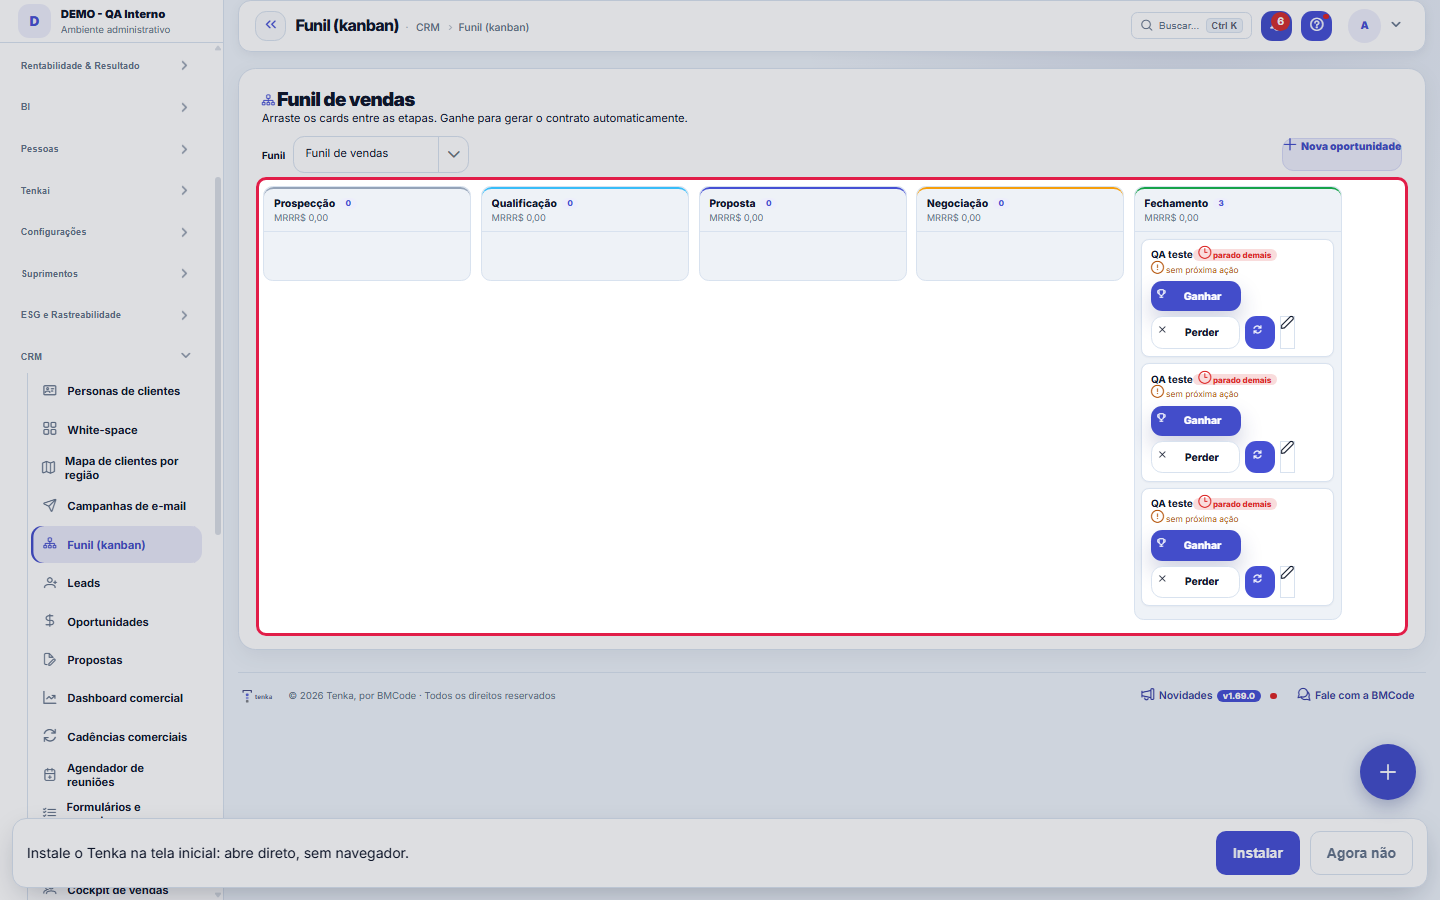Select the Funil (kanban) sidebar icon
The width and height of the screenshot is (1440, 900).
pos(49,545)
